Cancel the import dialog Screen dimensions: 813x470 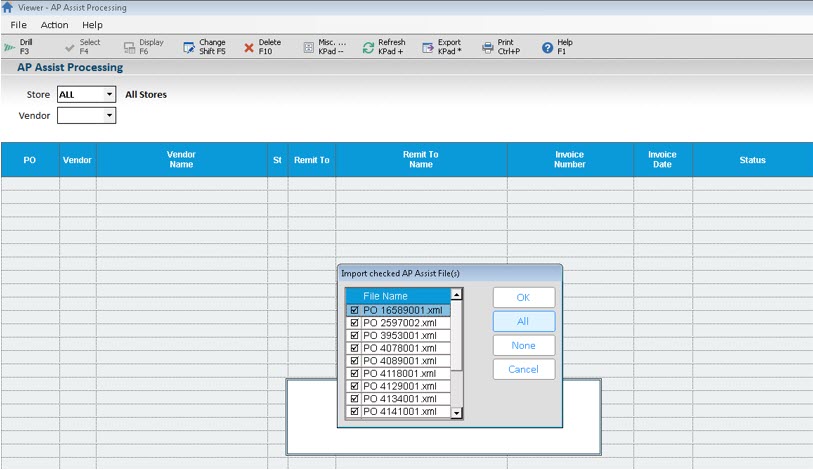coord(523,369)
